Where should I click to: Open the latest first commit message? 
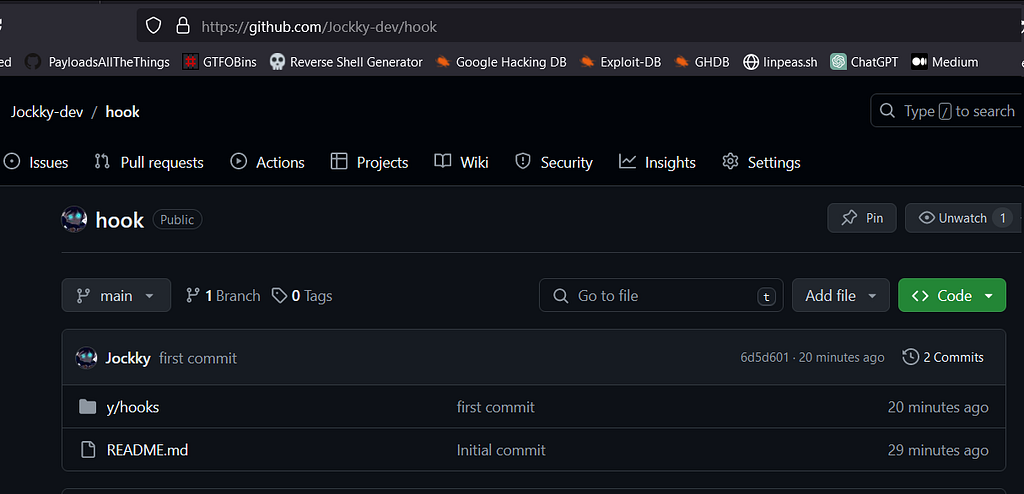[198, 358]
